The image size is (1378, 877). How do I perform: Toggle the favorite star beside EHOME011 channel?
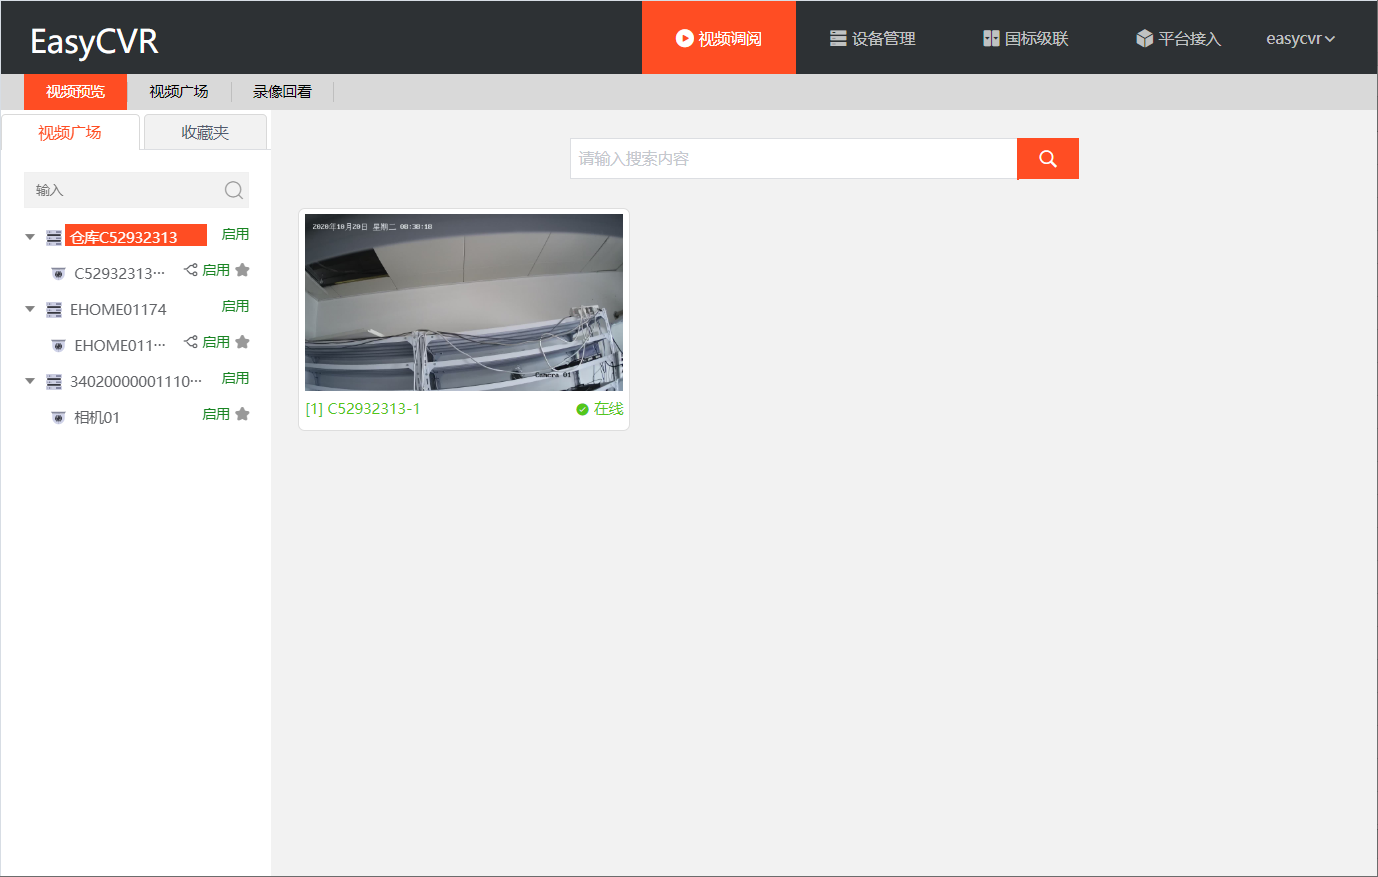click(x=242, y=341)
